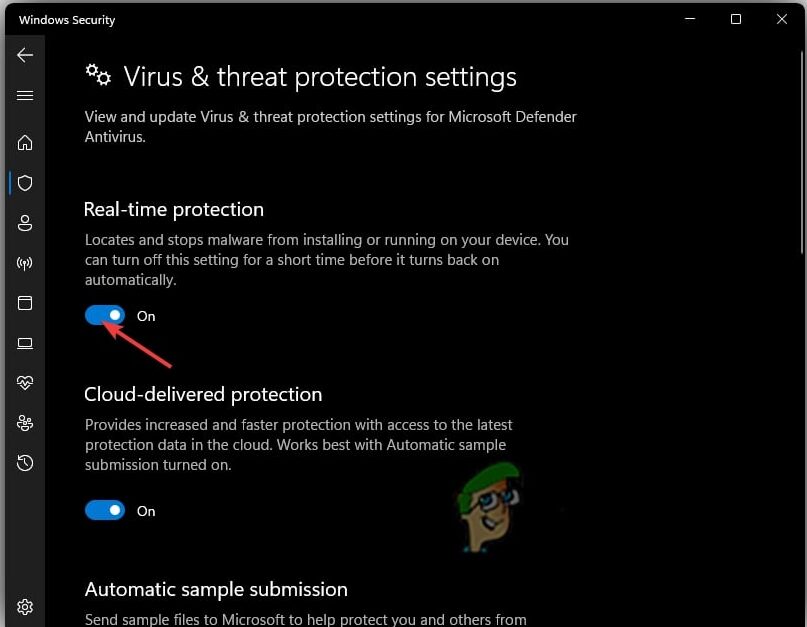Go back using the back arrow
The height and width of the screenshot is (627, 807).
coord(25,56)
